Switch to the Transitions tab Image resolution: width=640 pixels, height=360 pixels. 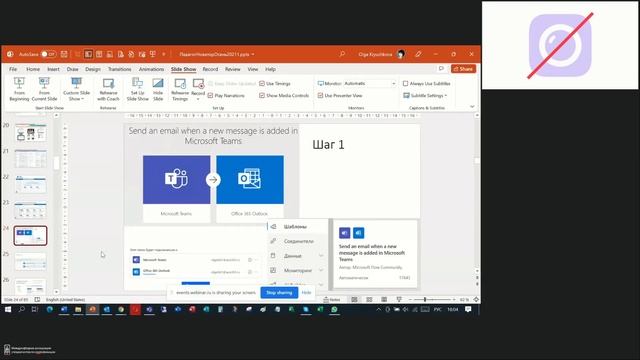pyautogui.click(x=120, y=69)
